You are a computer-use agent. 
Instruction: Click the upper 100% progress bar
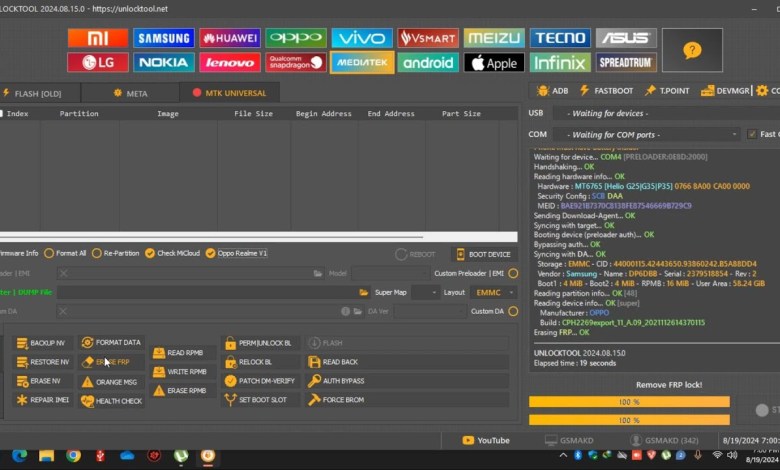click(629, 402)
